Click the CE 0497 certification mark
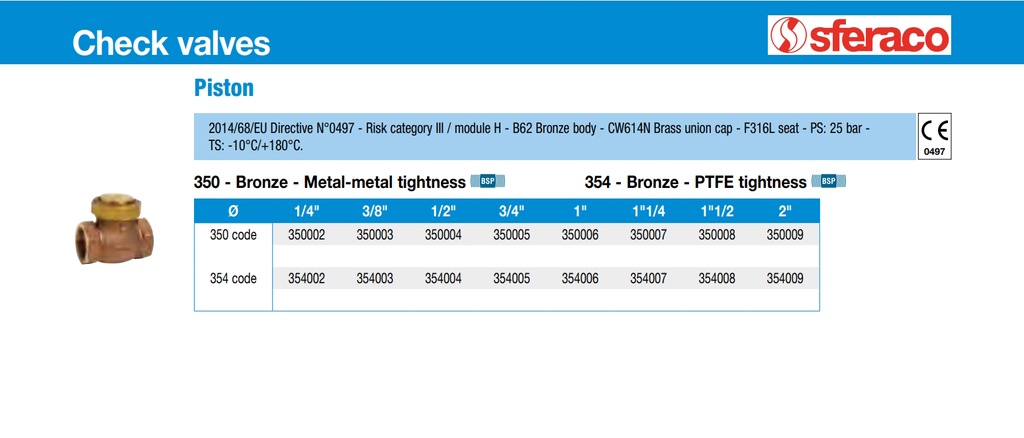This screenshot has height=438, width=1024. 934,137
